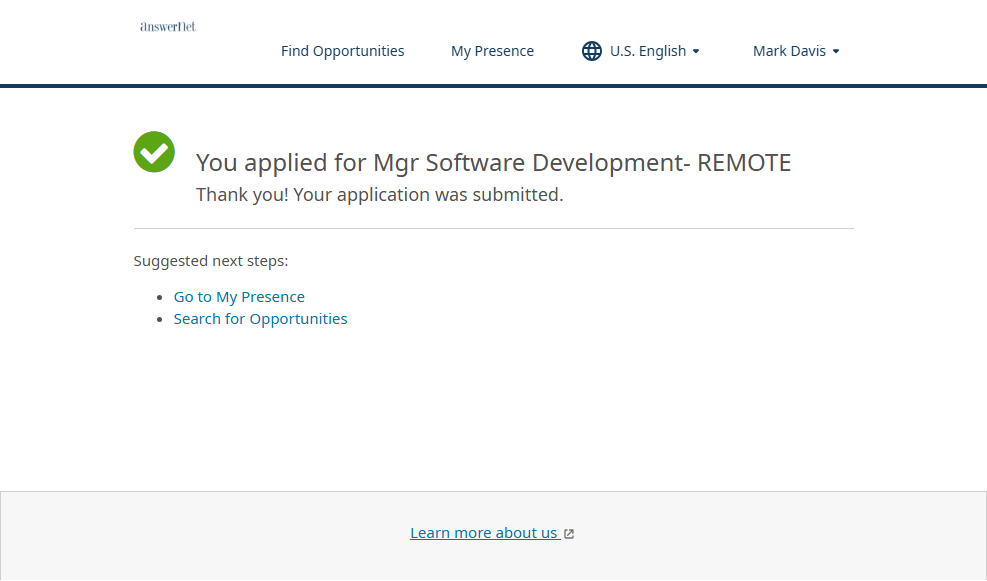The width and height of the screenshot is (987, 581).
Task: Expand the caret arrow beside Mark Davis
Action: [836, 51]
